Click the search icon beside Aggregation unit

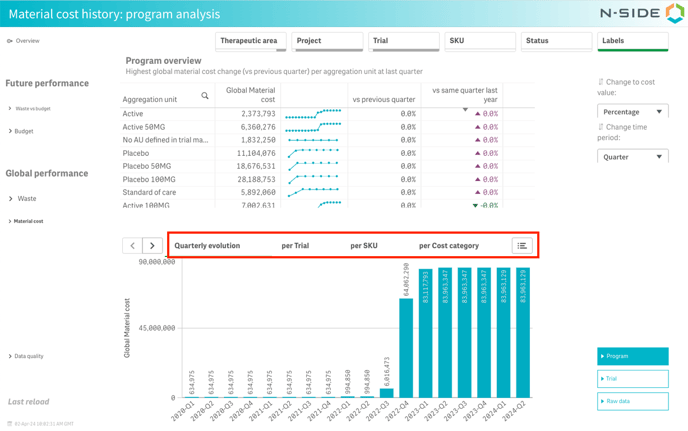205,96
